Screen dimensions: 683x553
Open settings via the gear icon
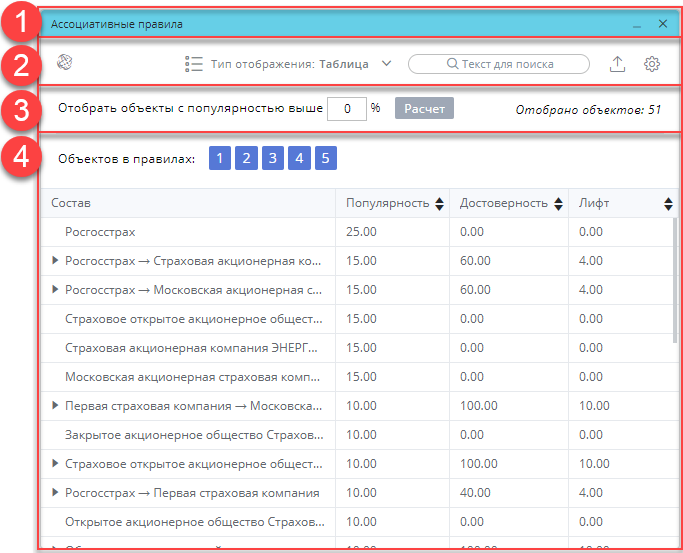pos(652,64)
